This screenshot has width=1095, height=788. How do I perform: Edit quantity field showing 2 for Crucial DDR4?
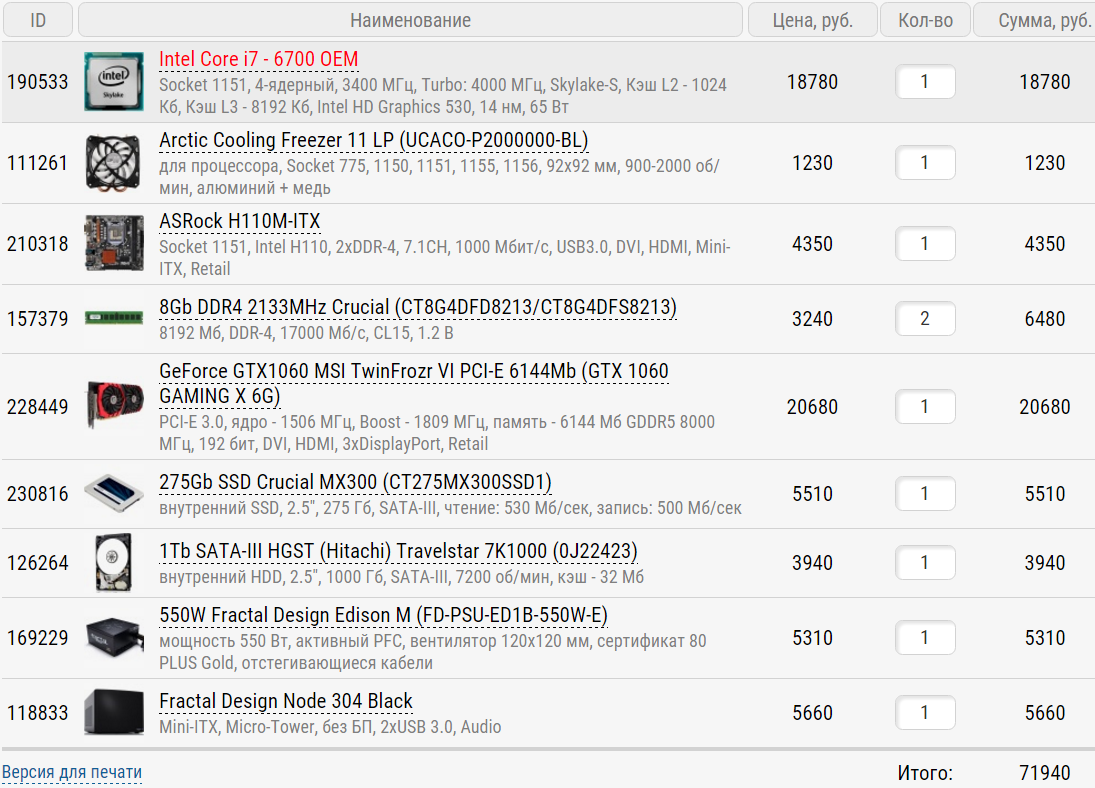tap(925, 319)
